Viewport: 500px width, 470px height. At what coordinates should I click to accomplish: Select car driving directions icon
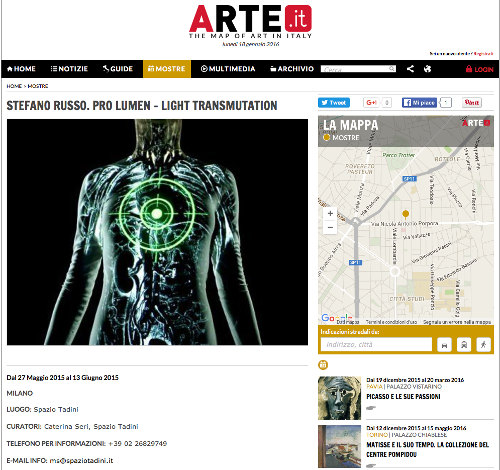444,345
